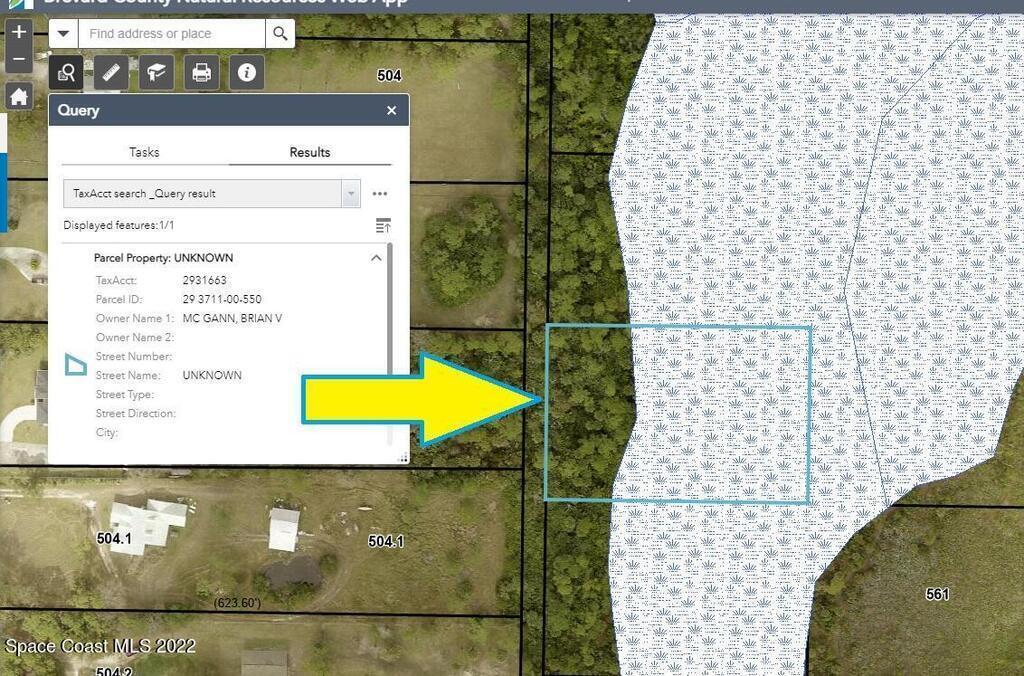
Task: Switch to the Tasks tab
Action: 144,152
